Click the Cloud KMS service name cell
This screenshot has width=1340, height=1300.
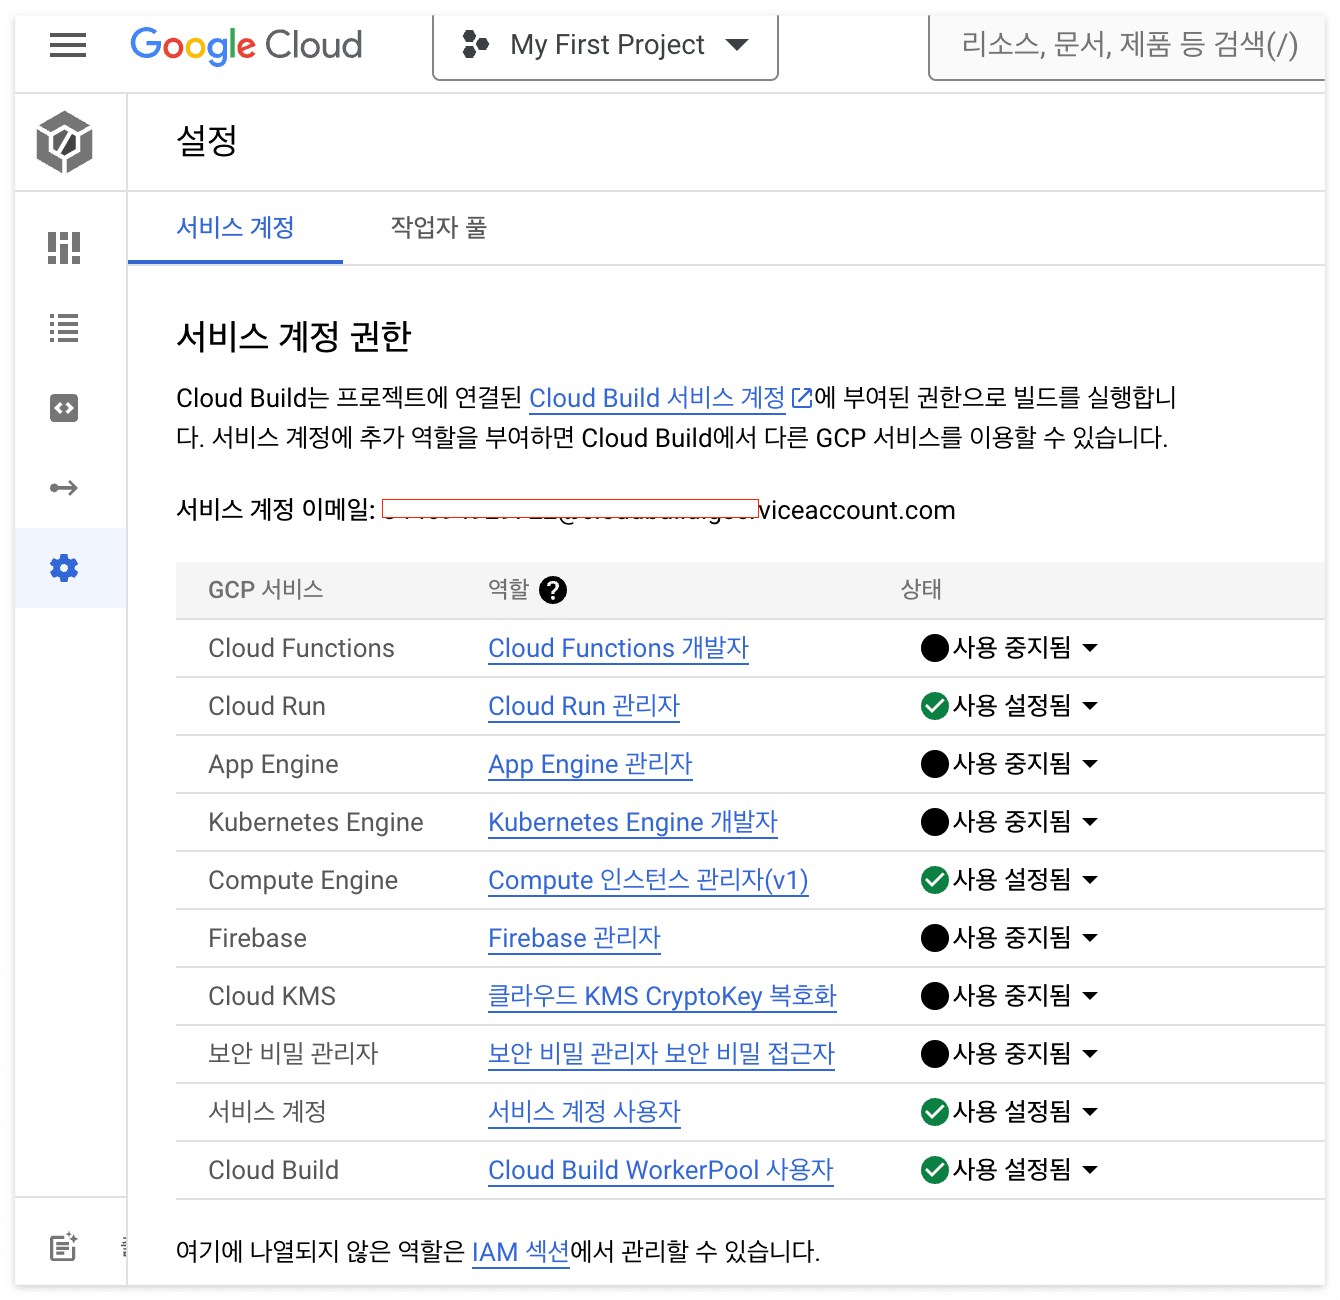tap(272, 996)
